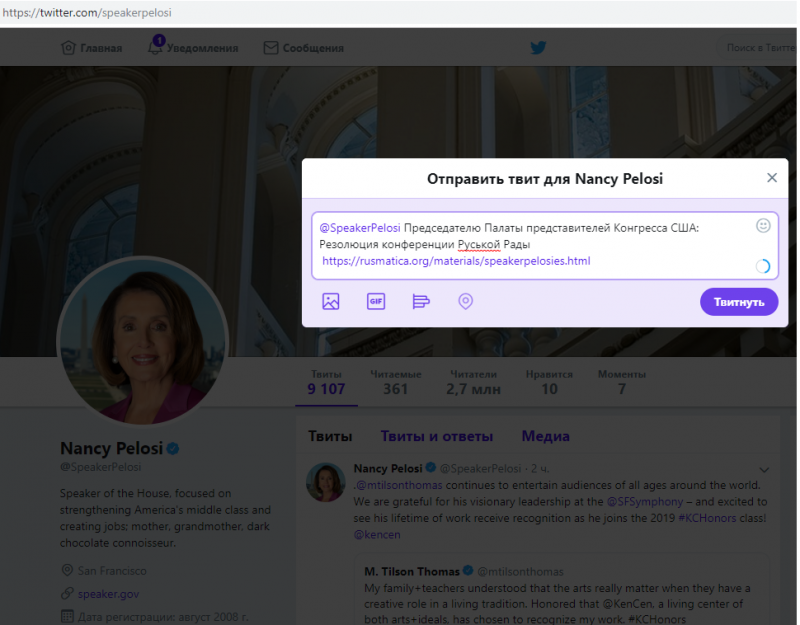This screenshot has width=800, height=625.
Task: Click the Nancy Pelosi avatar in tweet
Action: click(326, 482)
